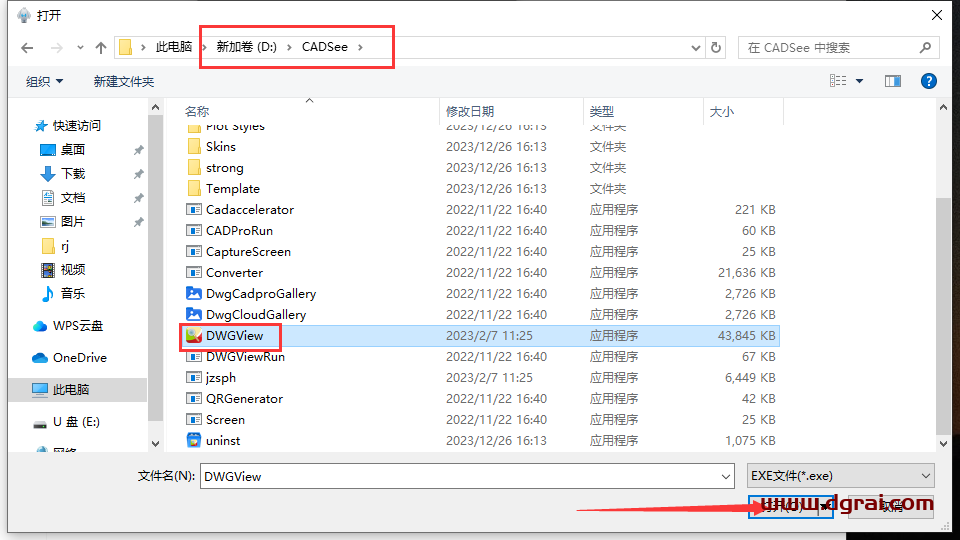Image resolution: width=960 pixels, height=540 pixels.
Task: Toggle the preview pane icon
Action: [x=893, y=81]
